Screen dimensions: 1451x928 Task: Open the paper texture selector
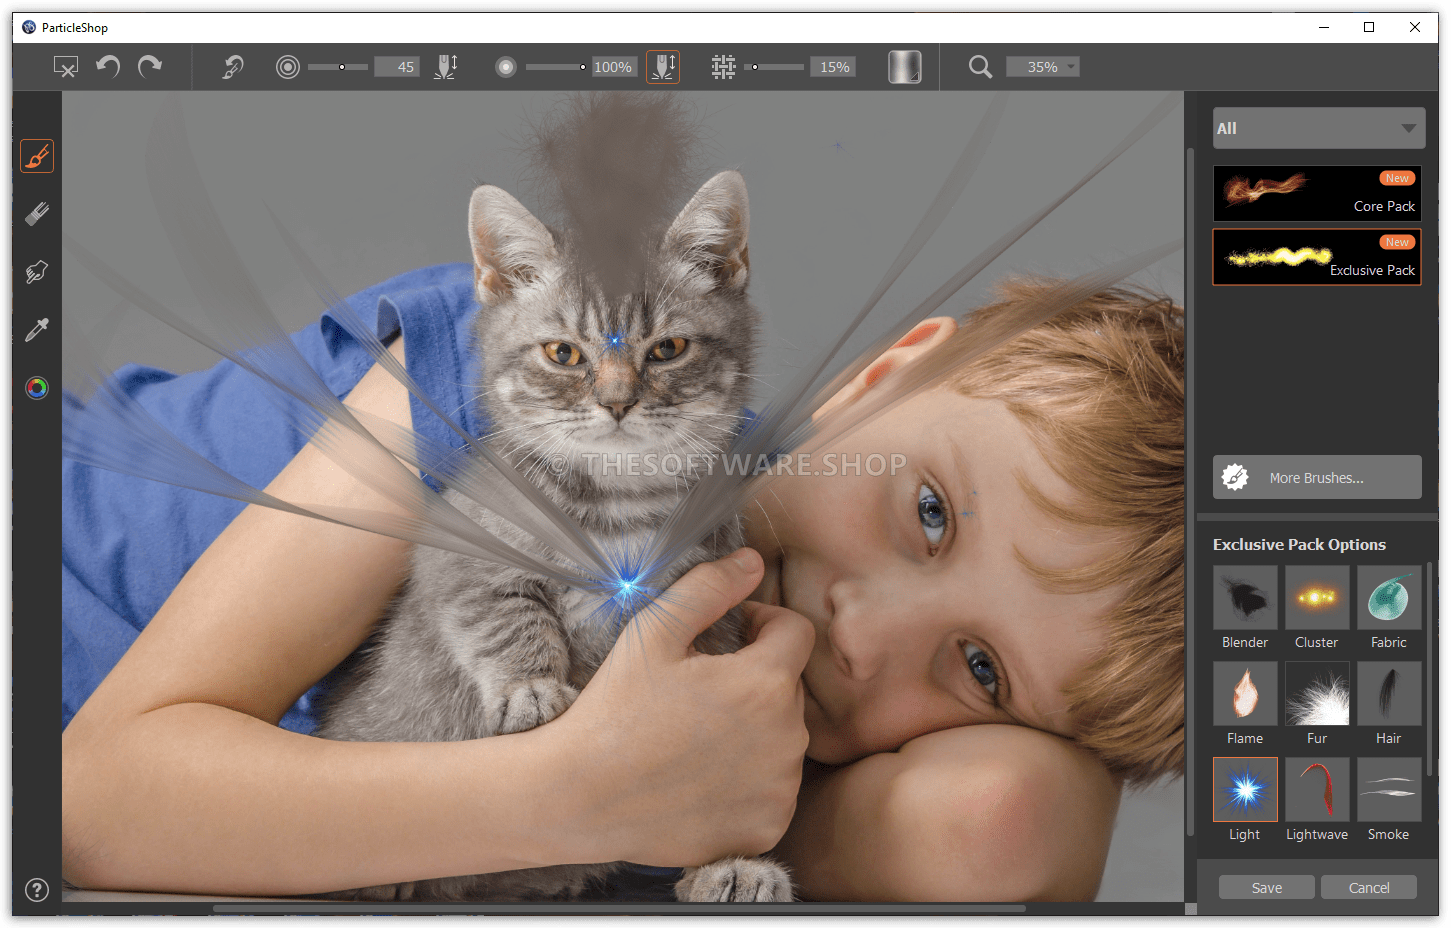click(x=903, y=66)
